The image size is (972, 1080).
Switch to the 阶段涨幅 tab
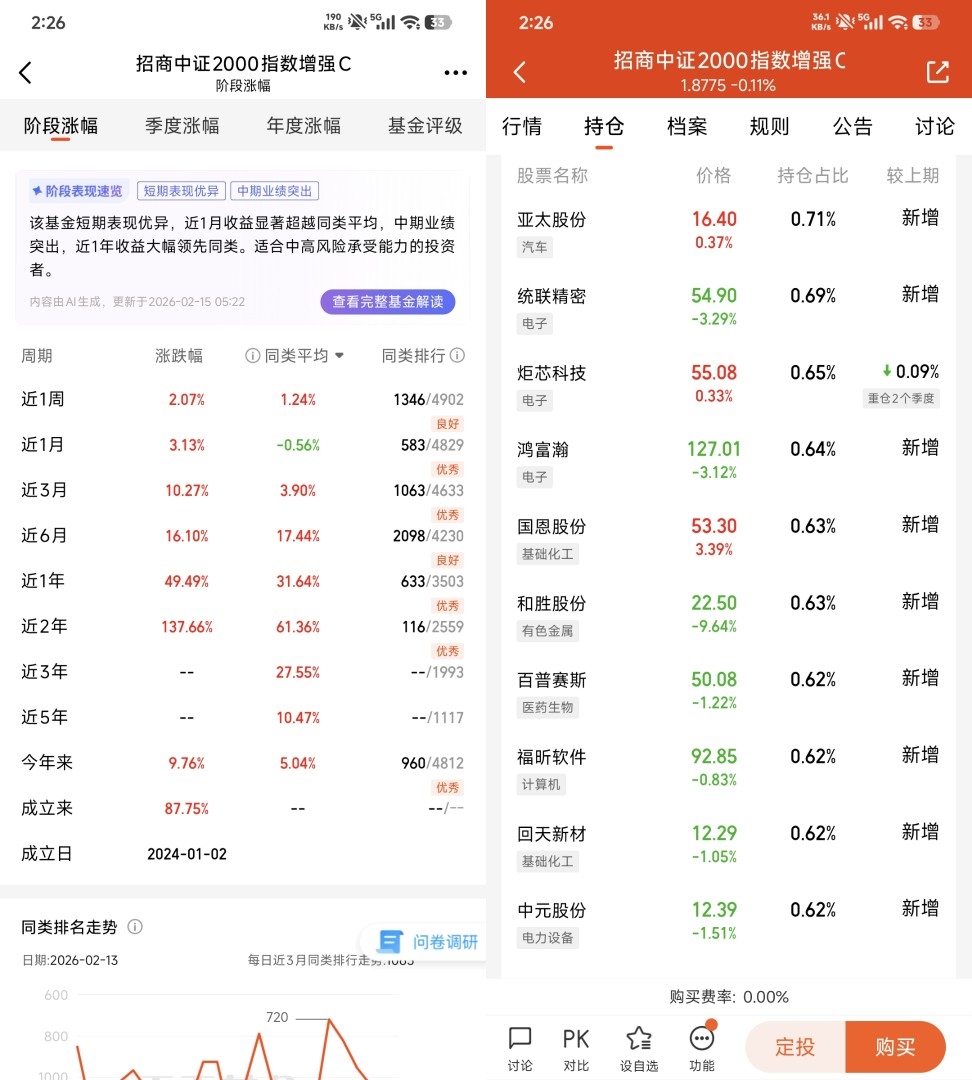tap(61, 125)
